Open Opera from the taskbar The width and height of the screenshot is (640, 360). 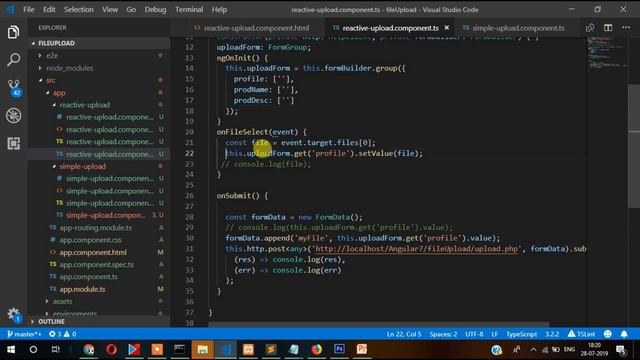111,349
